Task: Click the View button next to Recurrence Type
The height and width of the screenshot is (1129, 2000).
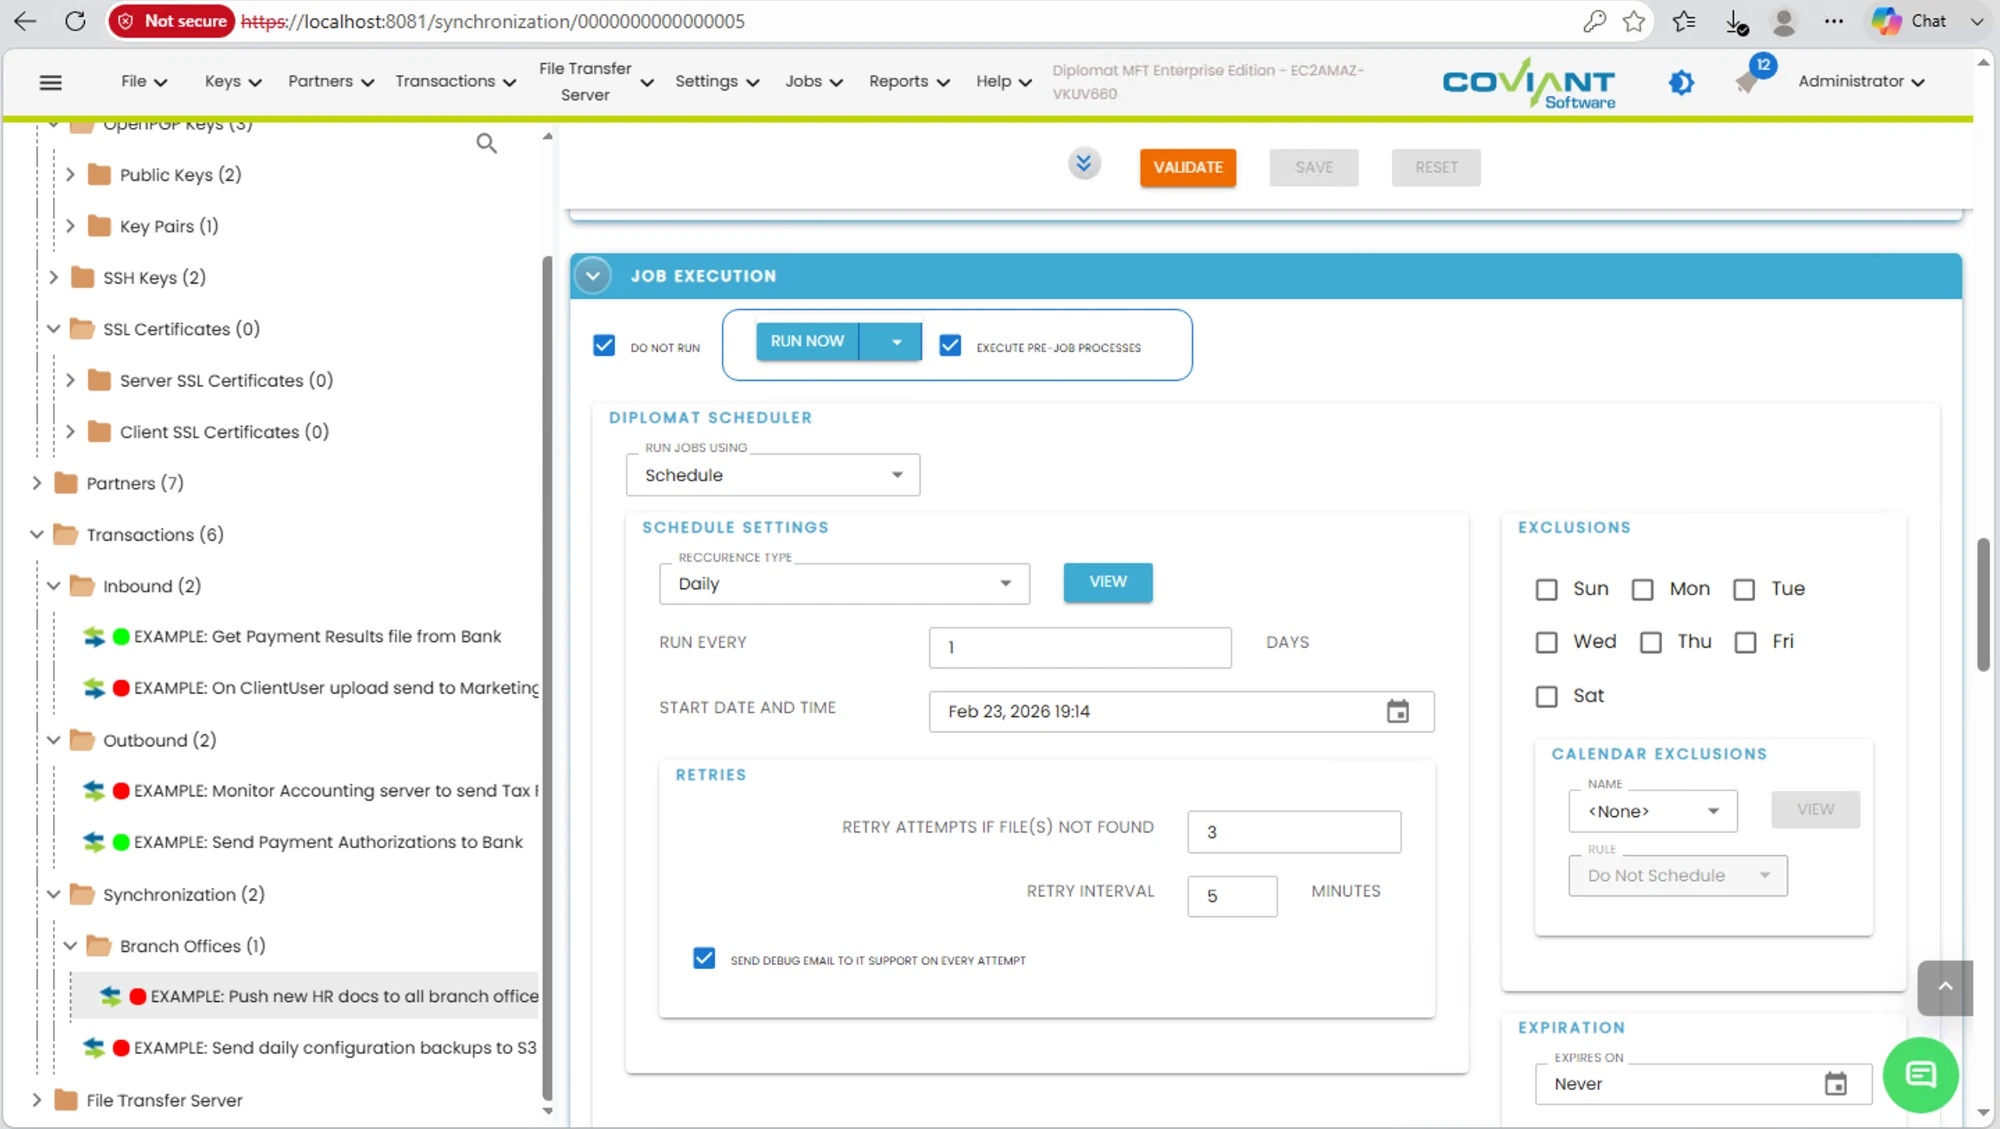Action: [1107, 582]
